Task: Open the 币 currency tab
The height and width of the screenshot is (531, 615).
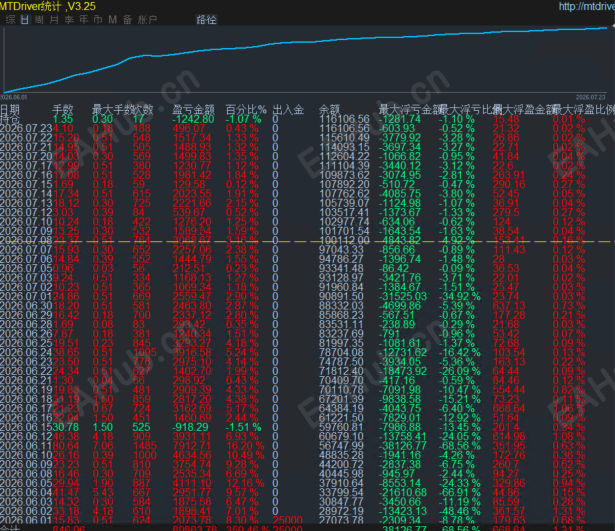Action: (98, 20)
